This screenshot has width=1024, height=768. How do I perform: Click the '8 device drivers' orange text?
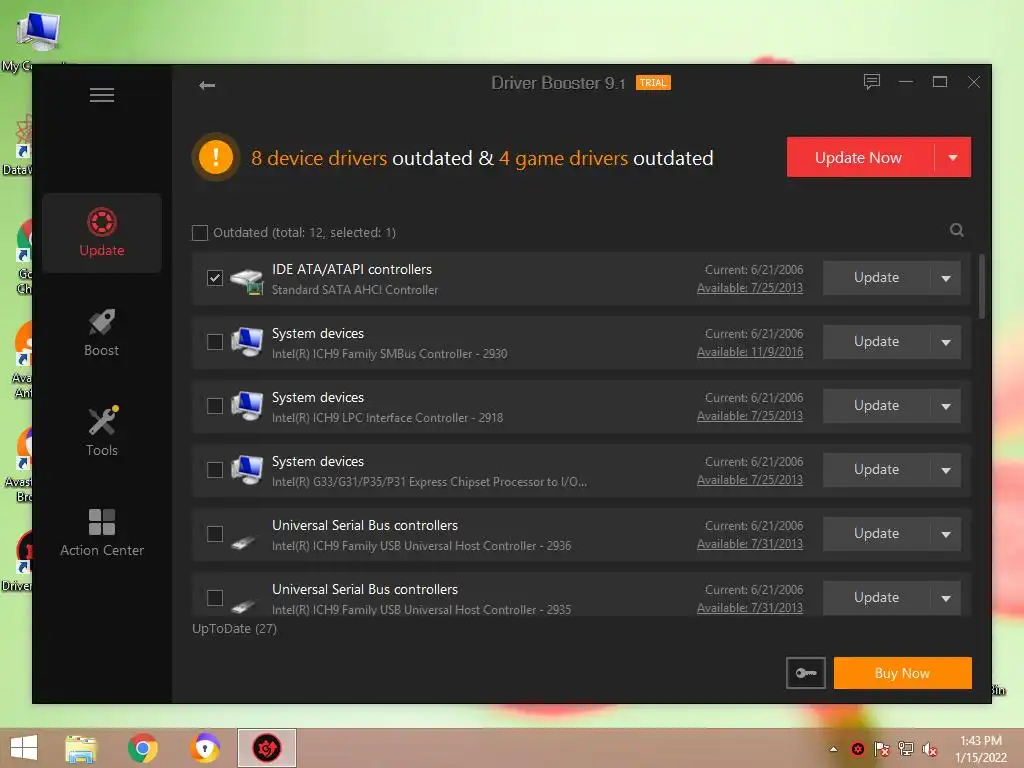point(319,158)
